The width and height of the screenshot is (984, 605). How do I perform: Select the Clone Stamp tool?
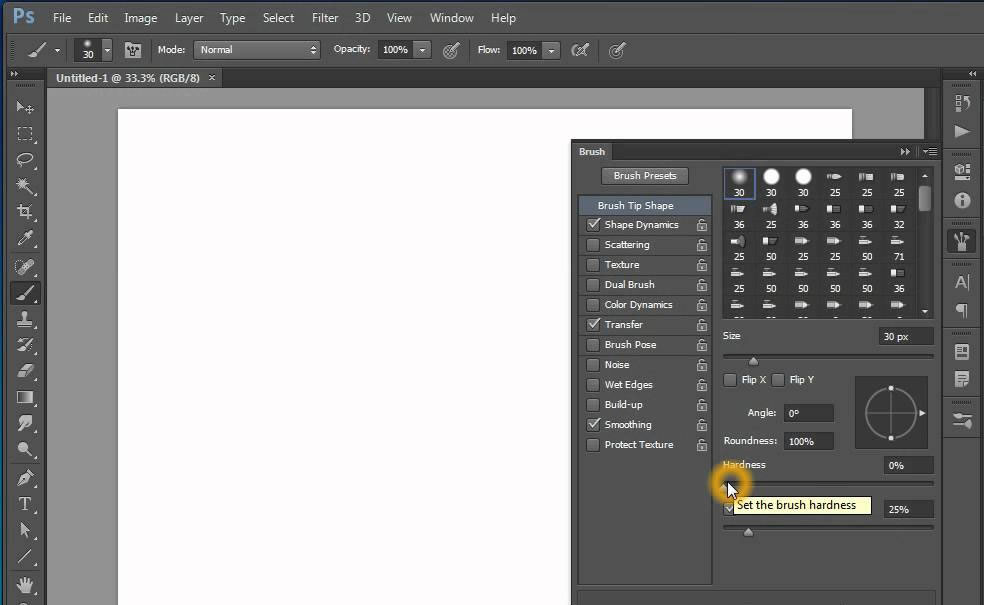pos(26,319)
